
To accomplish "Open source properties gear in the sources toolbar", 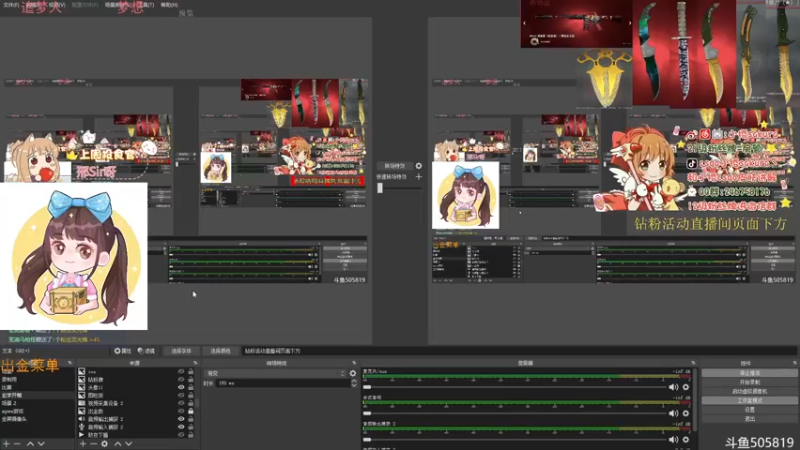I will (105, 444).
